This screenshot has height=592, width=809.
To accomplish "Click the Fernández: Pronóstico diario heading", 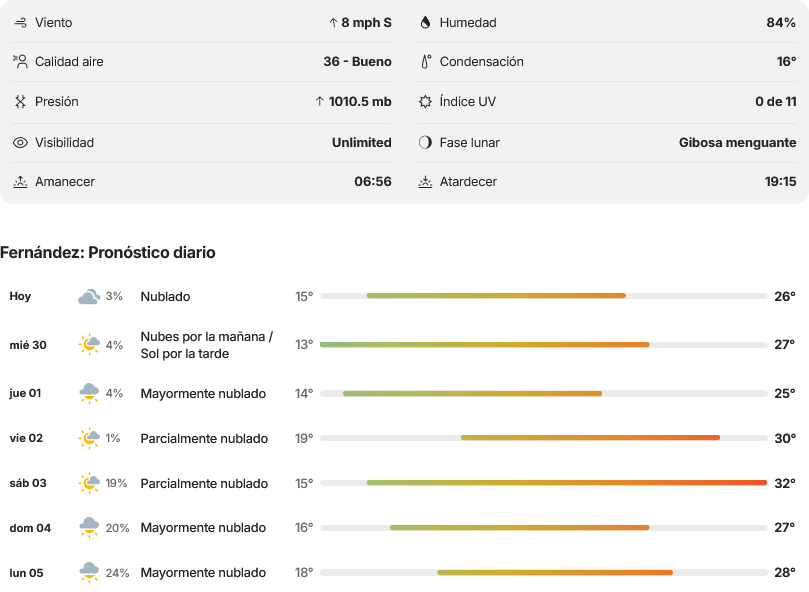I will pyautogui.click(x=108, y=252).
